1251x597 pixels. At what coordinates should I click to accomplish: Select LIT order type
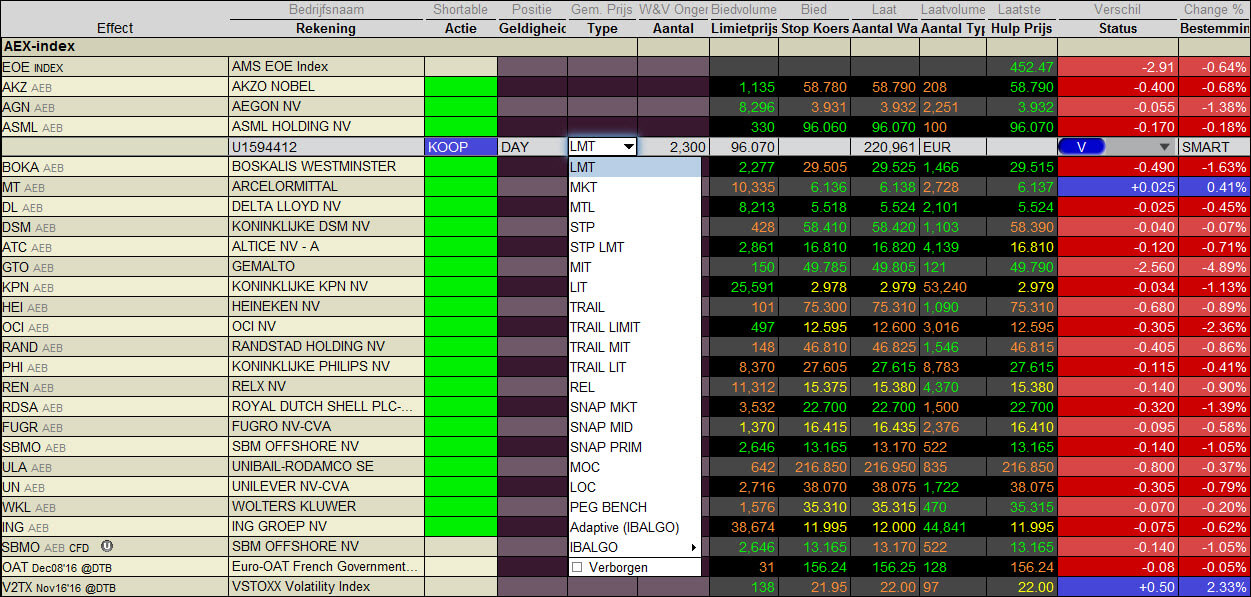pyautogui.click(x=635, y=287)
